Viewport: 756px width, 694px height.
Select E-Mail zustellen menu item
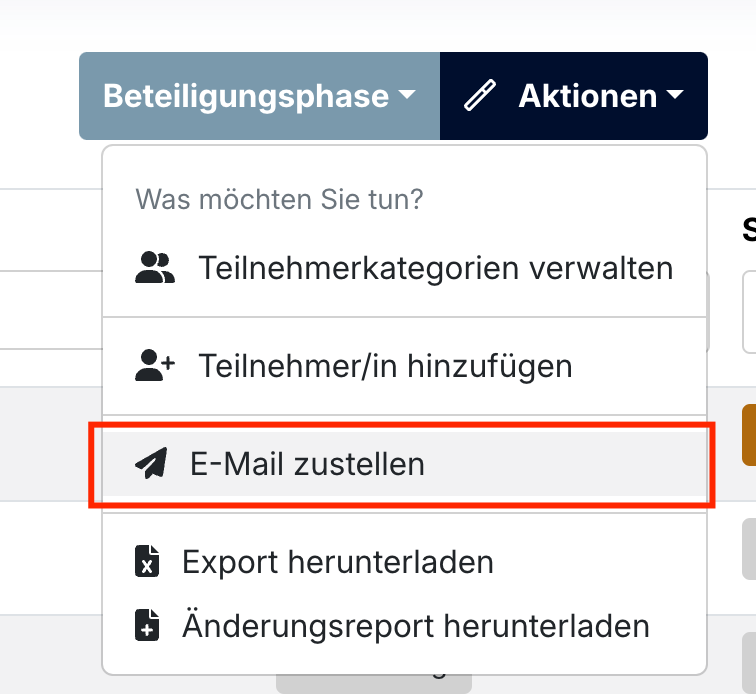(405, 463)
